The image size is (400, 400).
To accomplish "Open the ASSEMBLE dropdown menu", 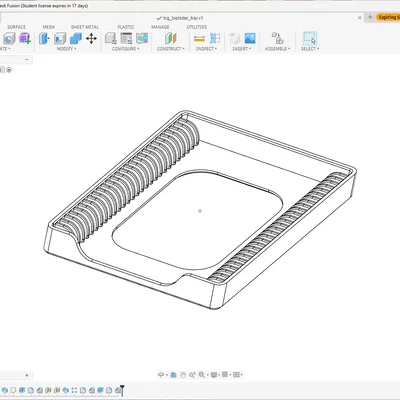I will point(278,49).
